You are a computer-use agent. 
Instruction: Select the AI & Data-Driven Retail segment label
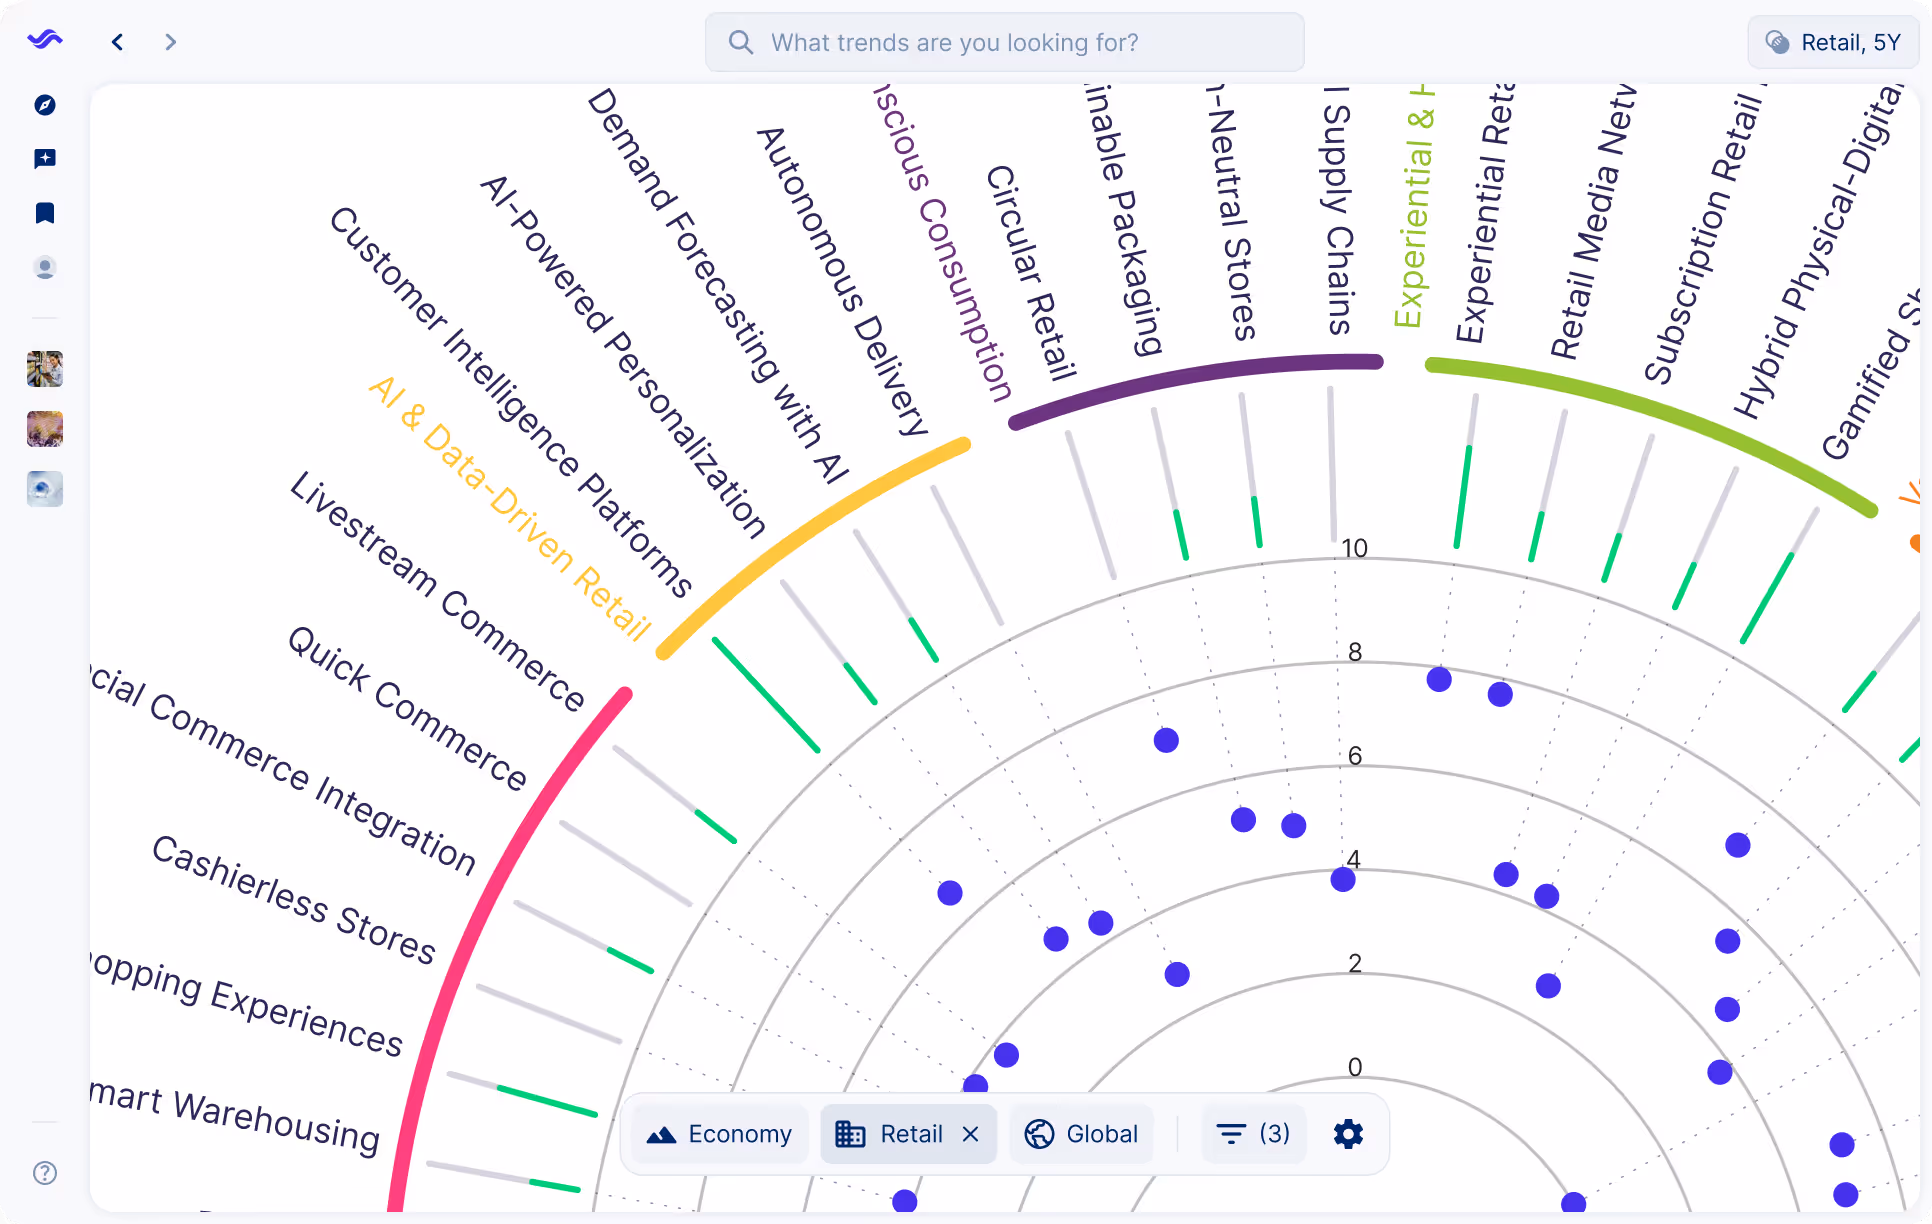[509, 508]
